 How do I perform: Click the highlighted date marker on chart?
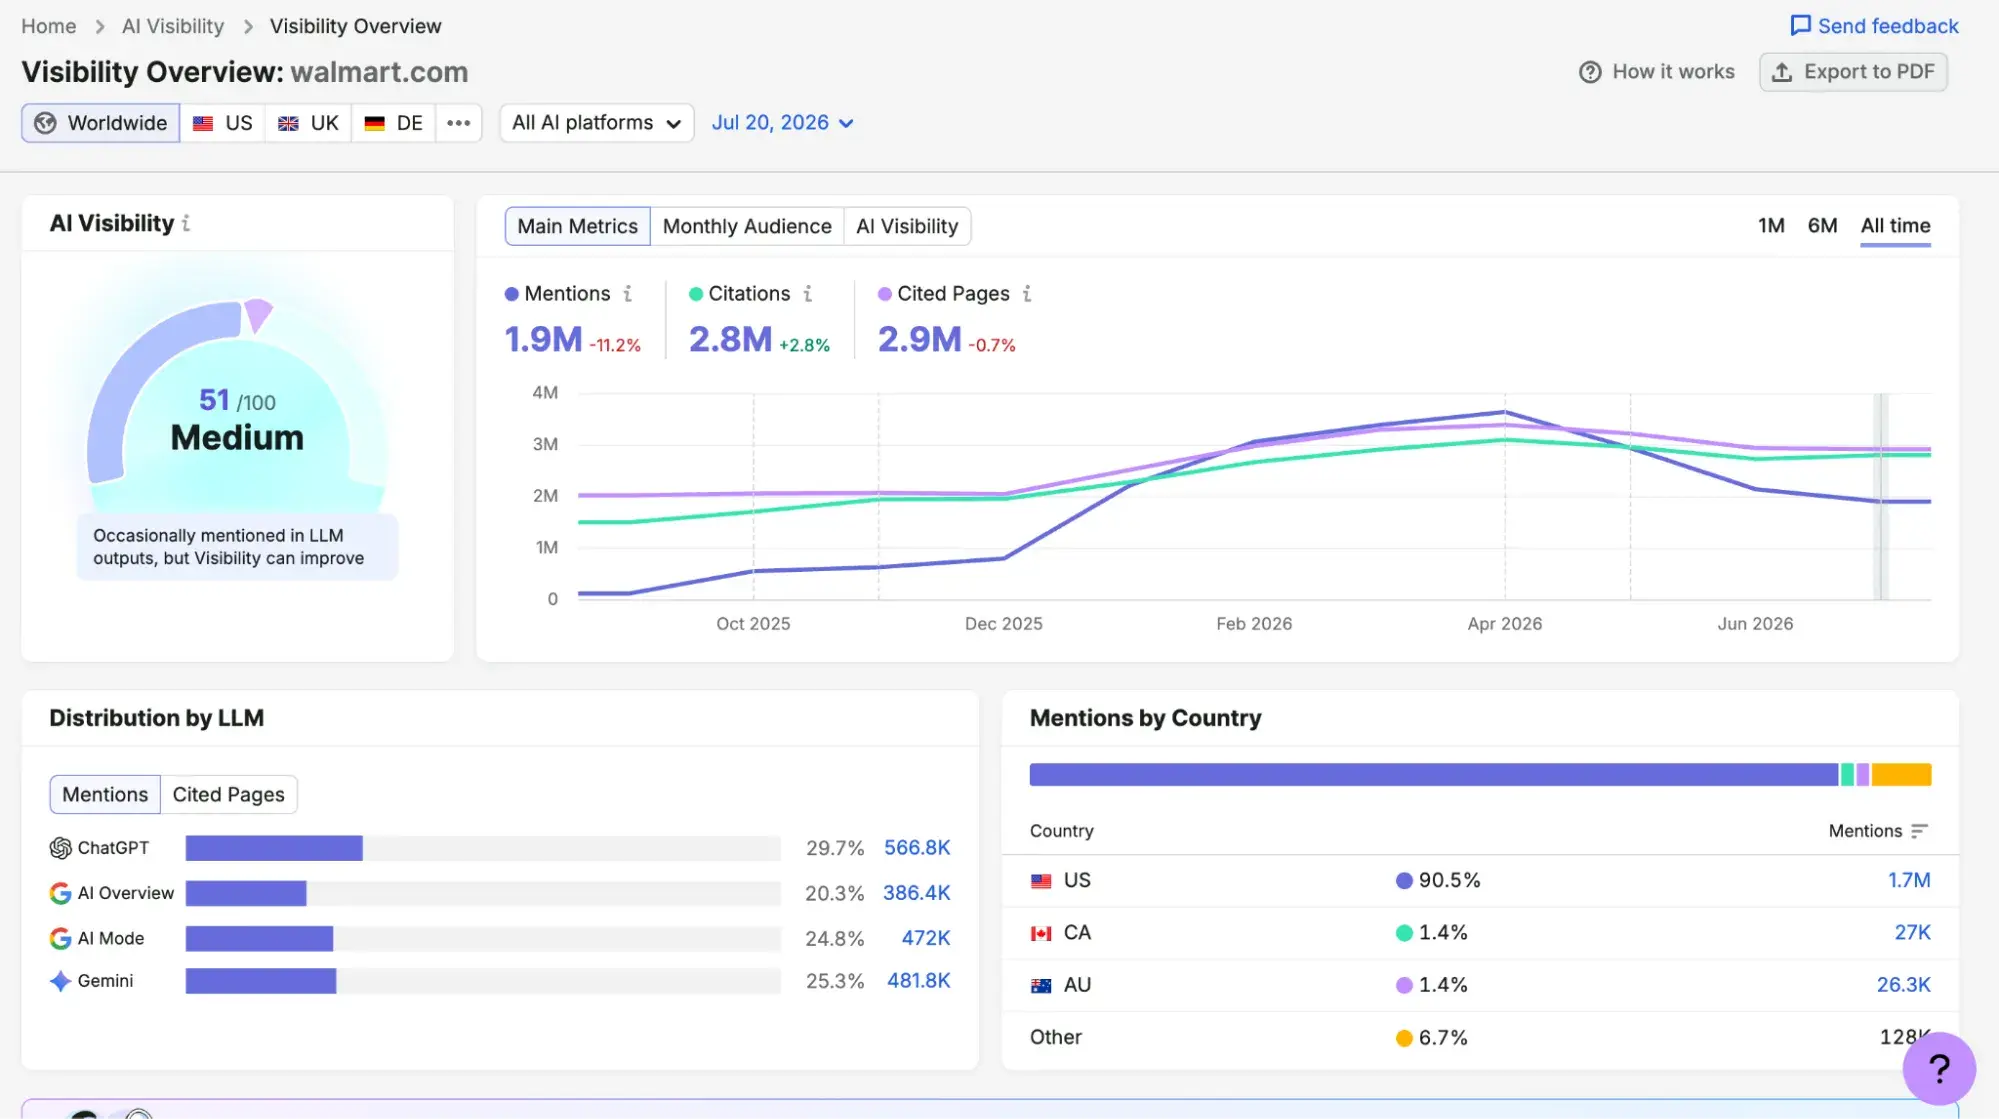(x=1880, y=497)
